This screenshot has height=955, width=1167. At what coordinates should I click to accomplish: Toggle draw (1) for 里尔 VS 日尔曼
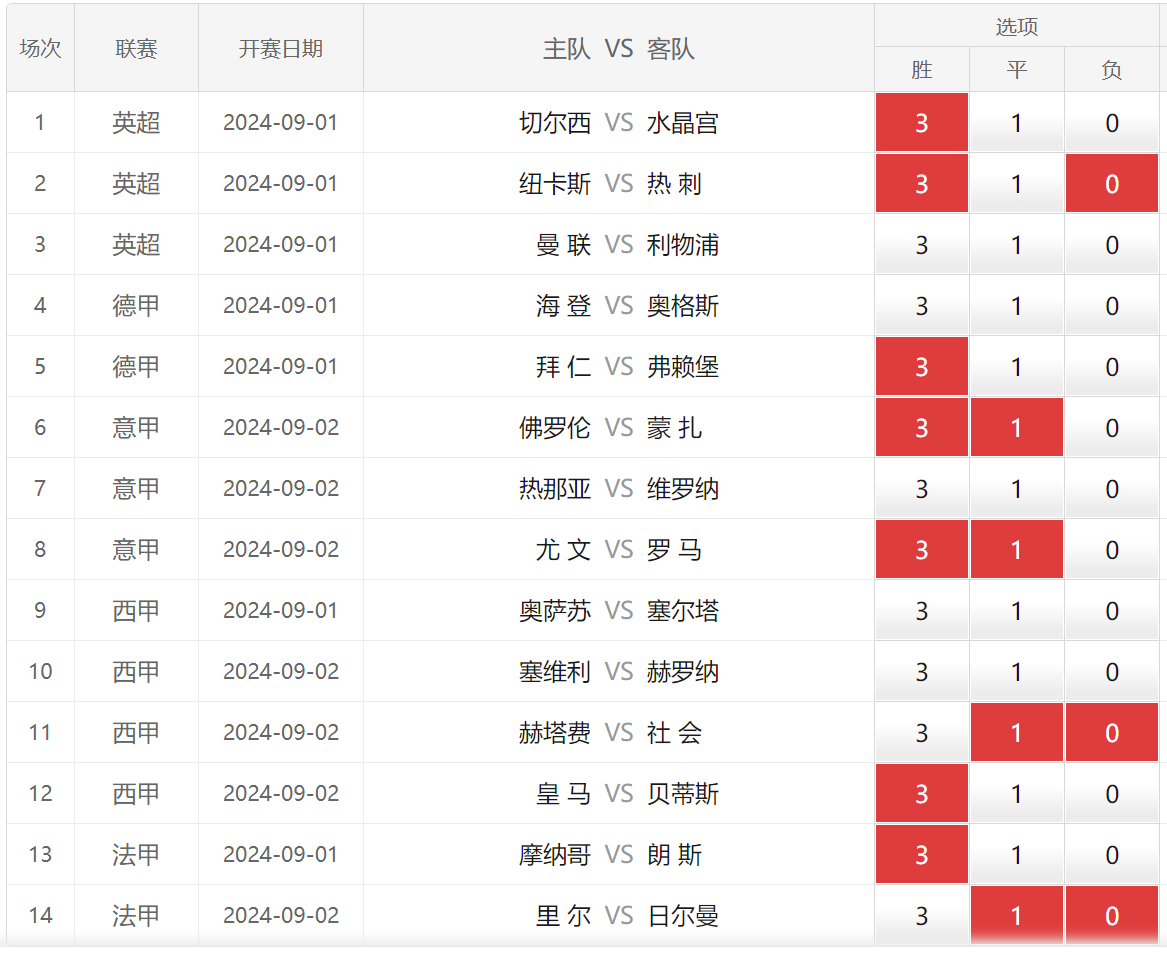(x=1017, y=916)
